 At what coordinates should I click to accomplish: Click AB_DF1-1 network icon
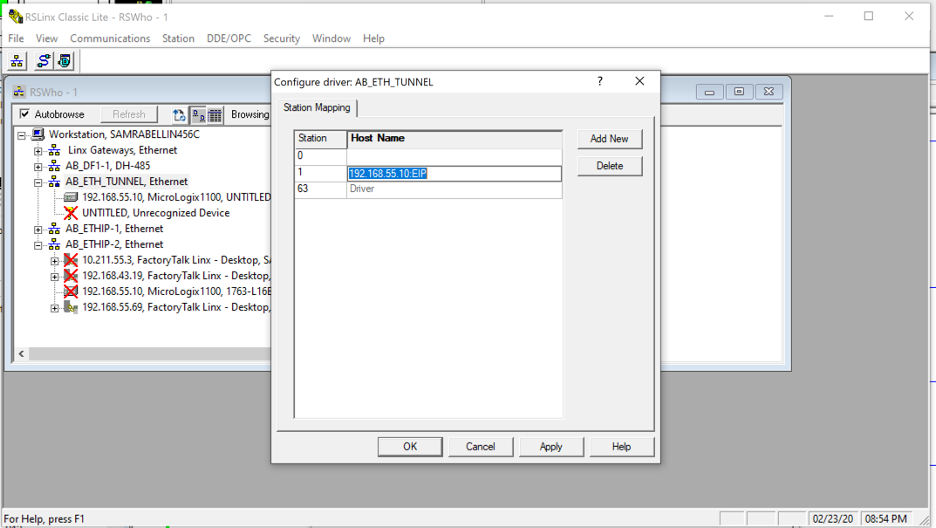pyautogui.click(x=54, y=166)
